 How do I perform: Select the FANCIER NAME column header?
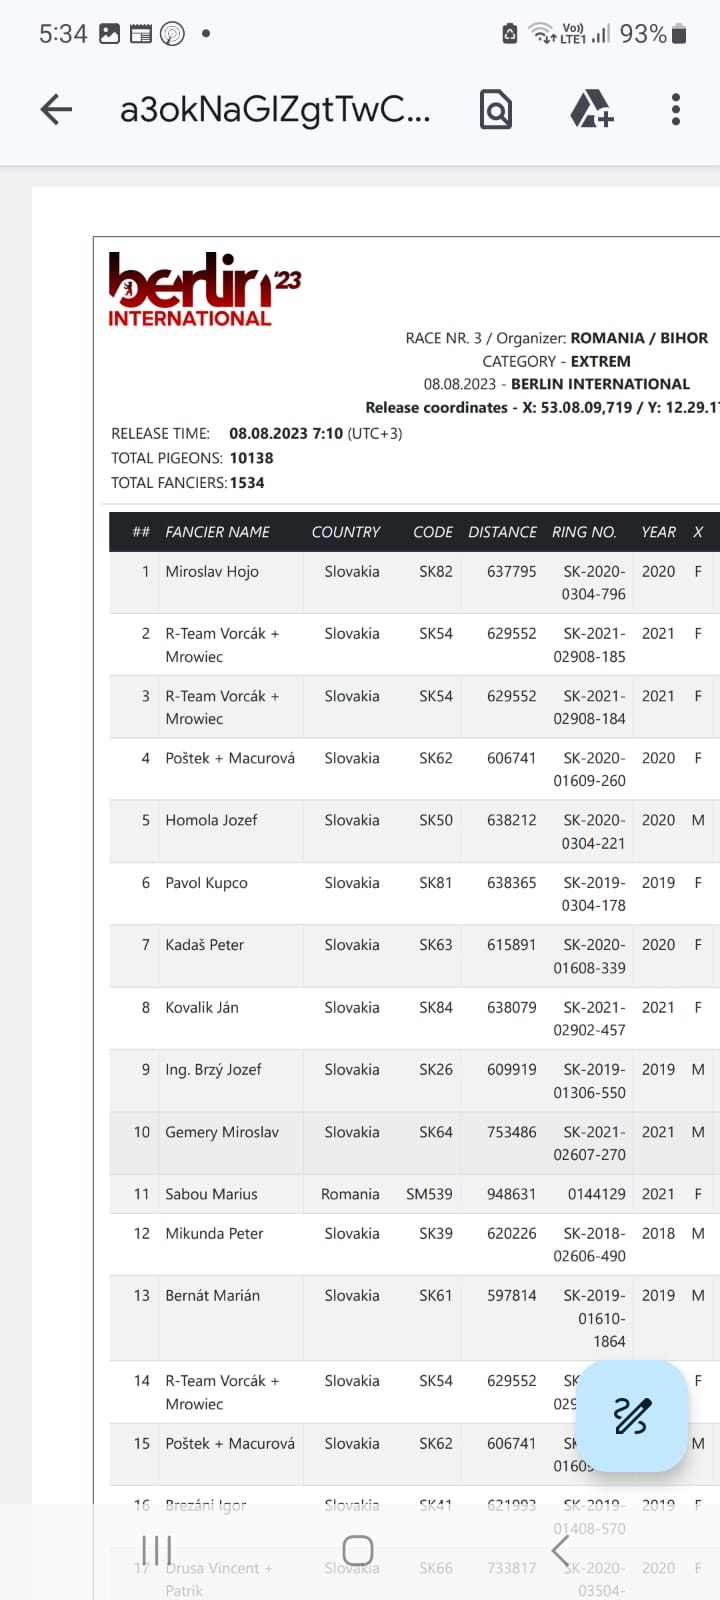(x=217, y=532)
